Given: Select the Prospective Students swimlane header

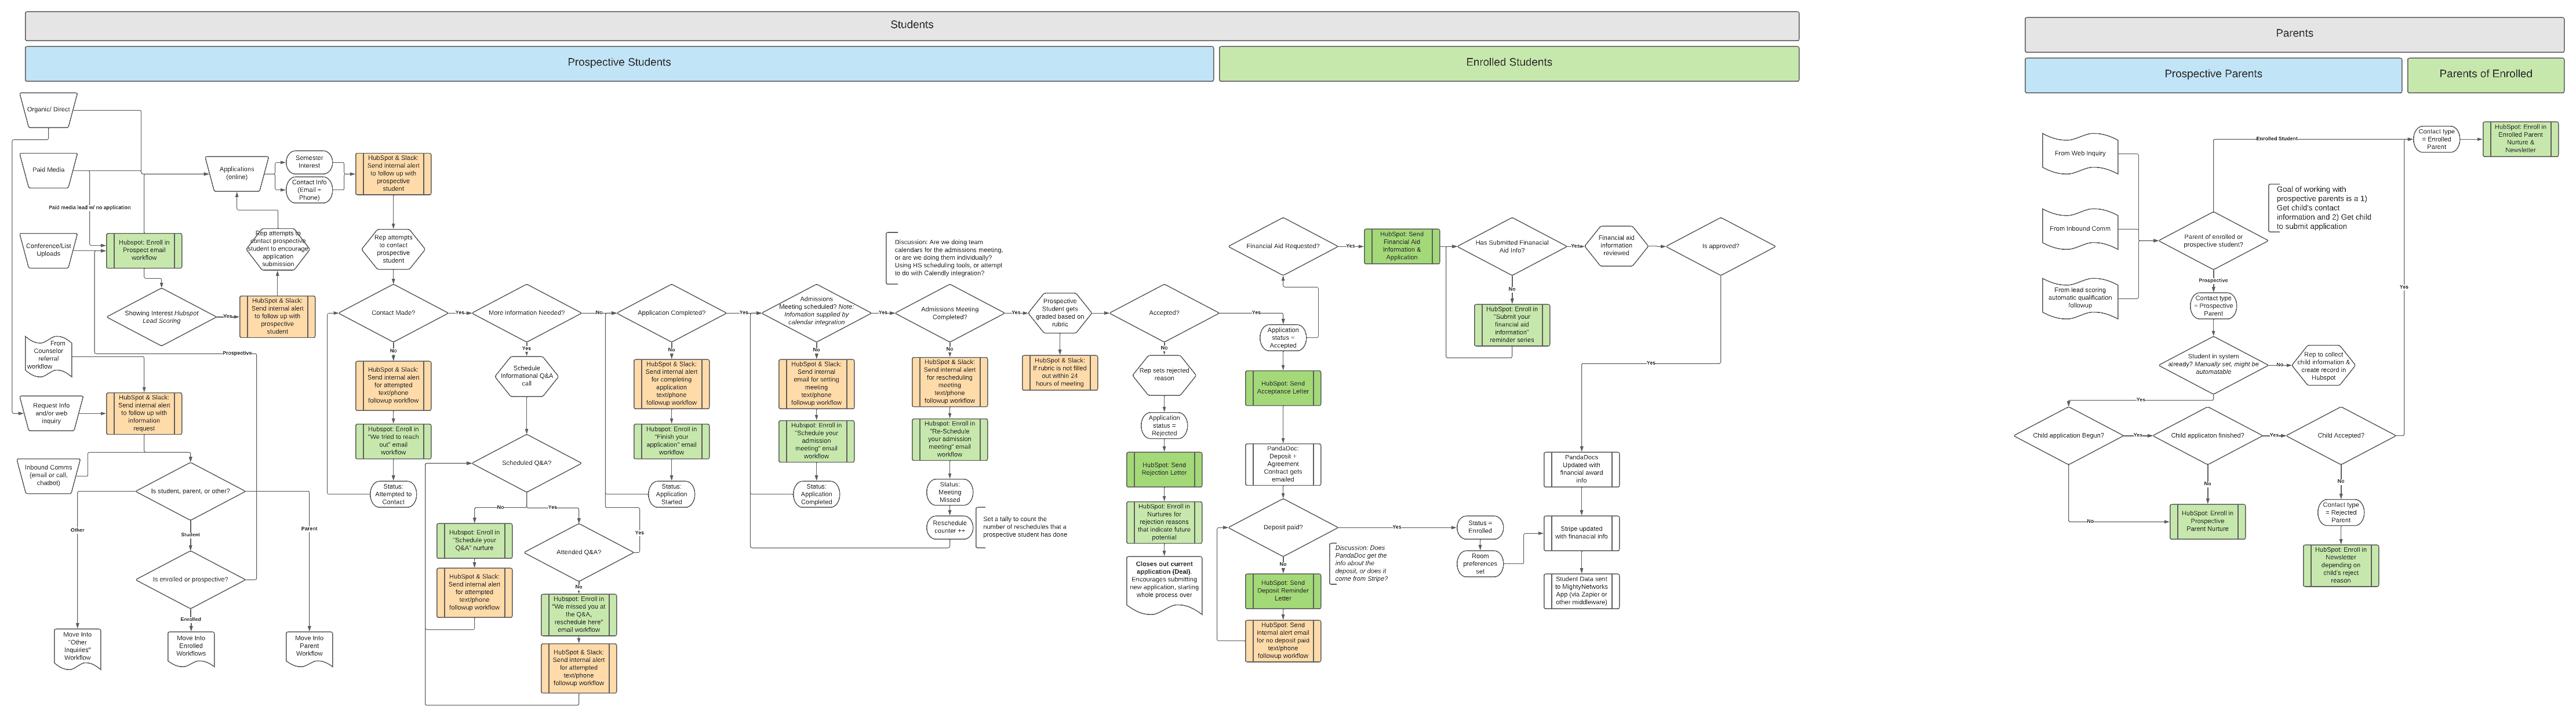Looking at the screenshot, I should click(x=619, y=63).
